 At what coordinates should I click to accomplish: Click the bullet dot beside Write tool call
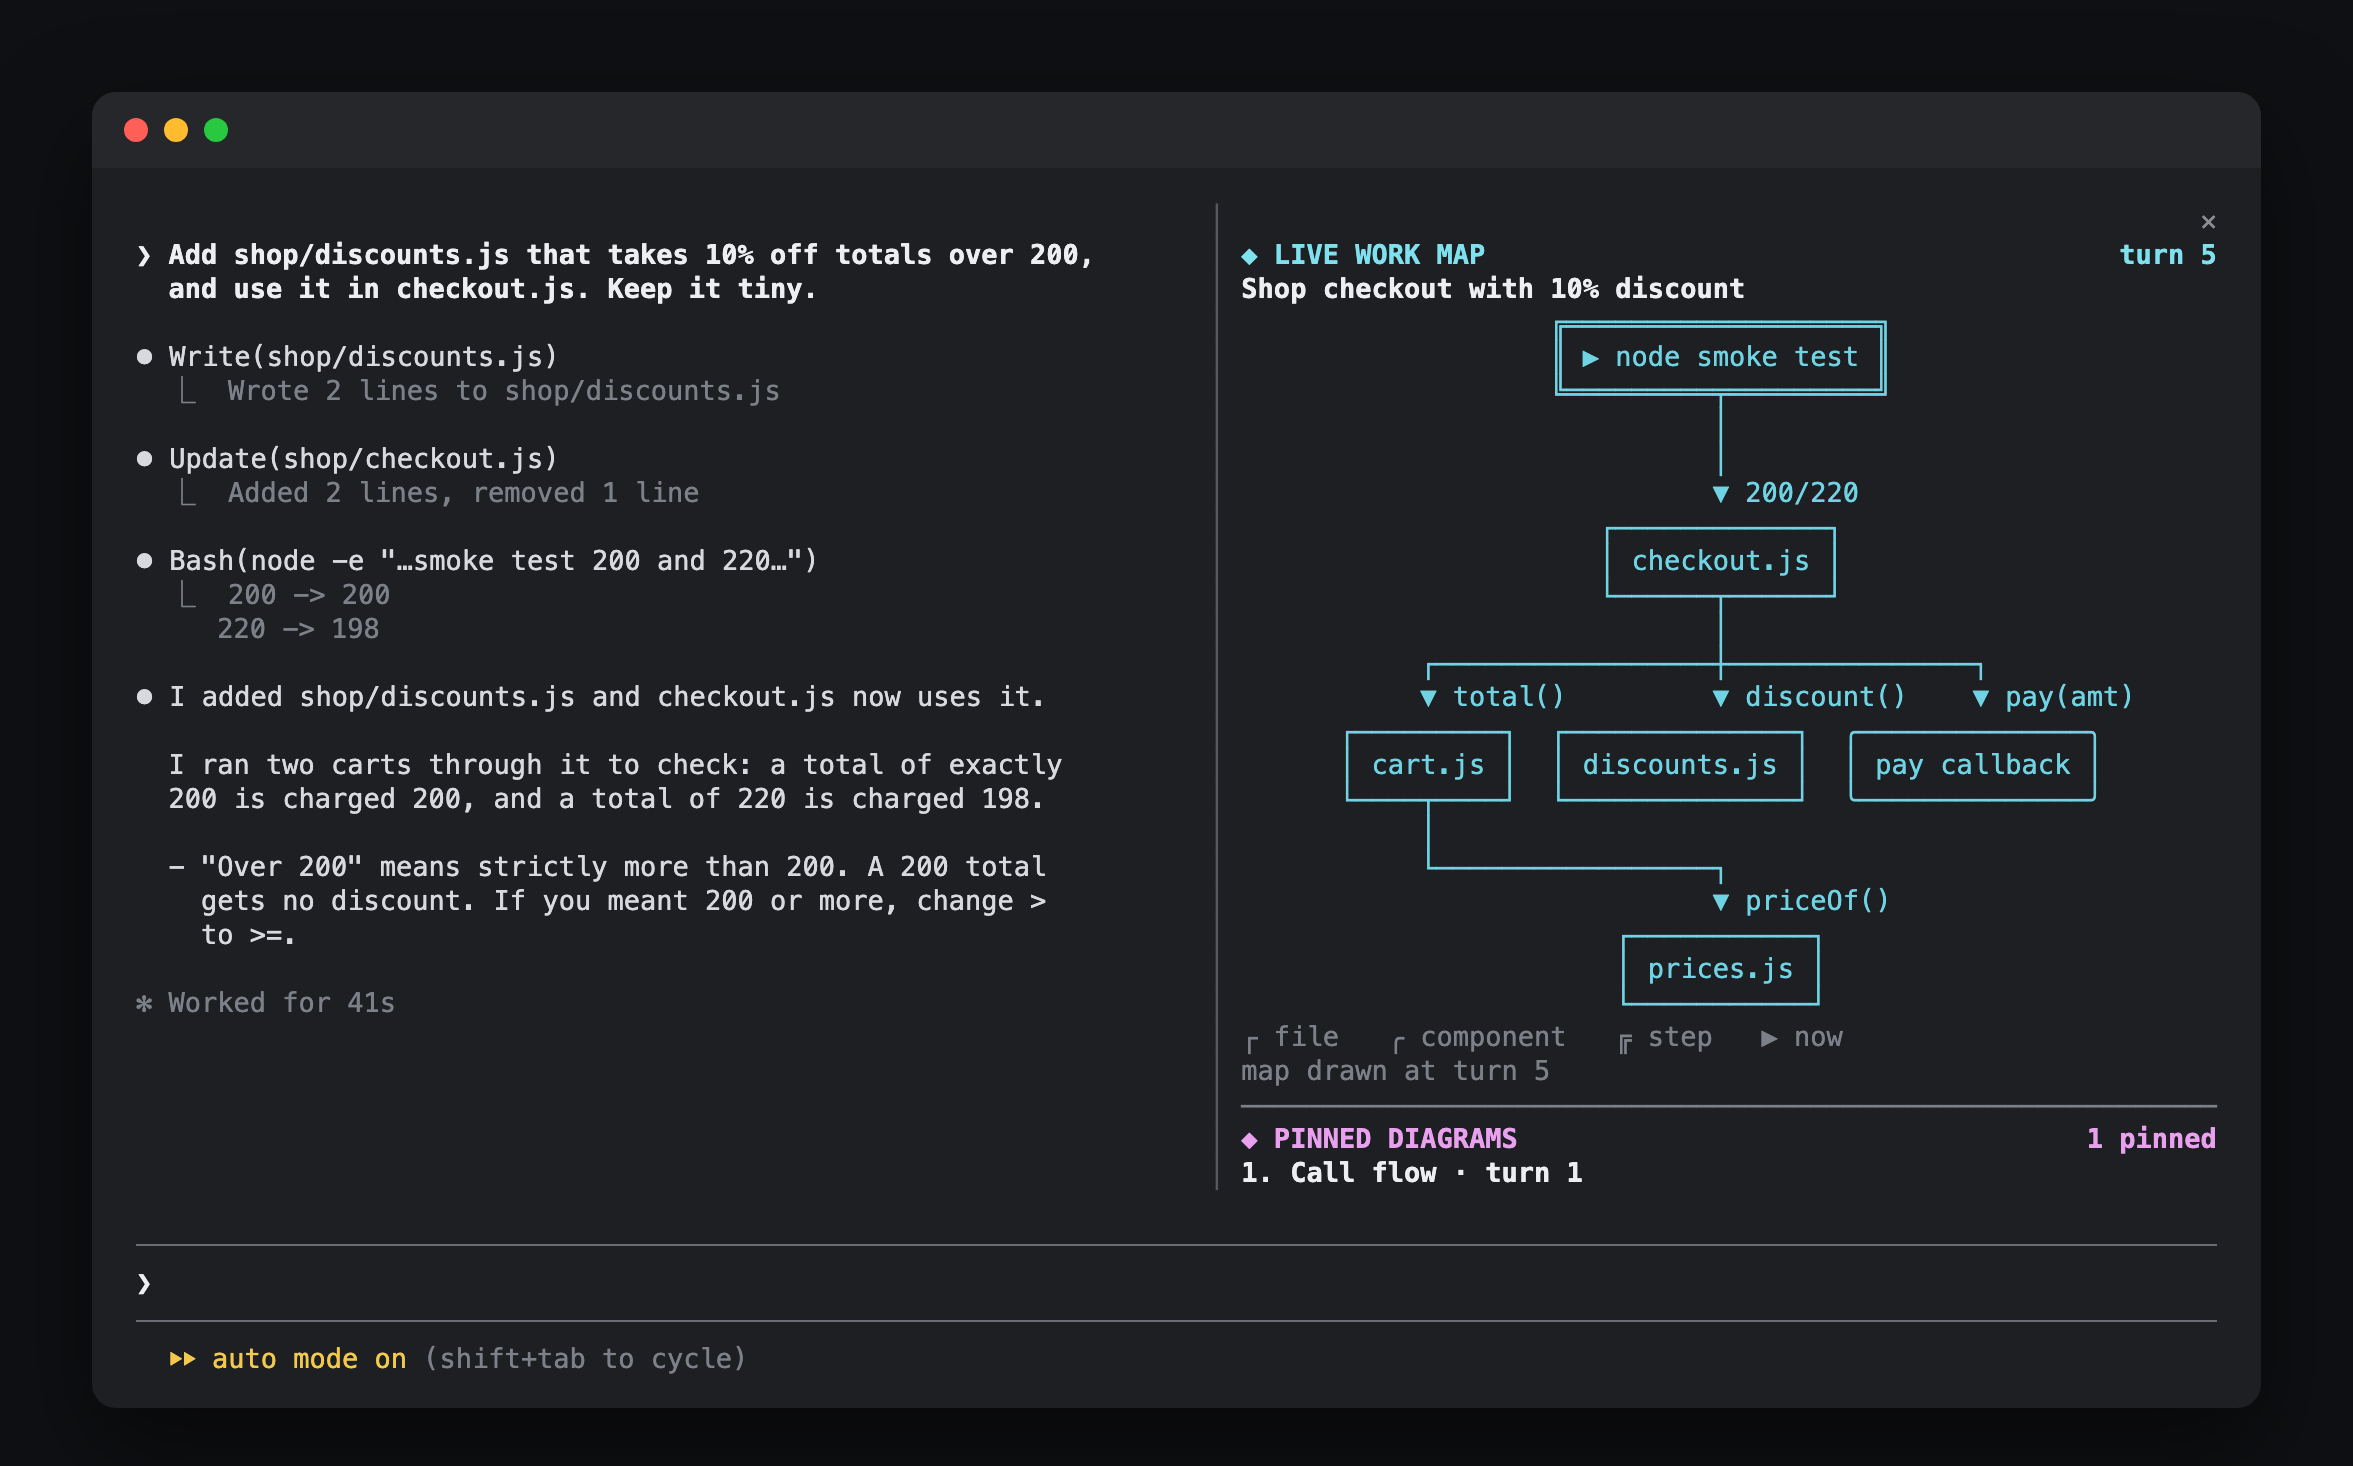pos(144,357)
